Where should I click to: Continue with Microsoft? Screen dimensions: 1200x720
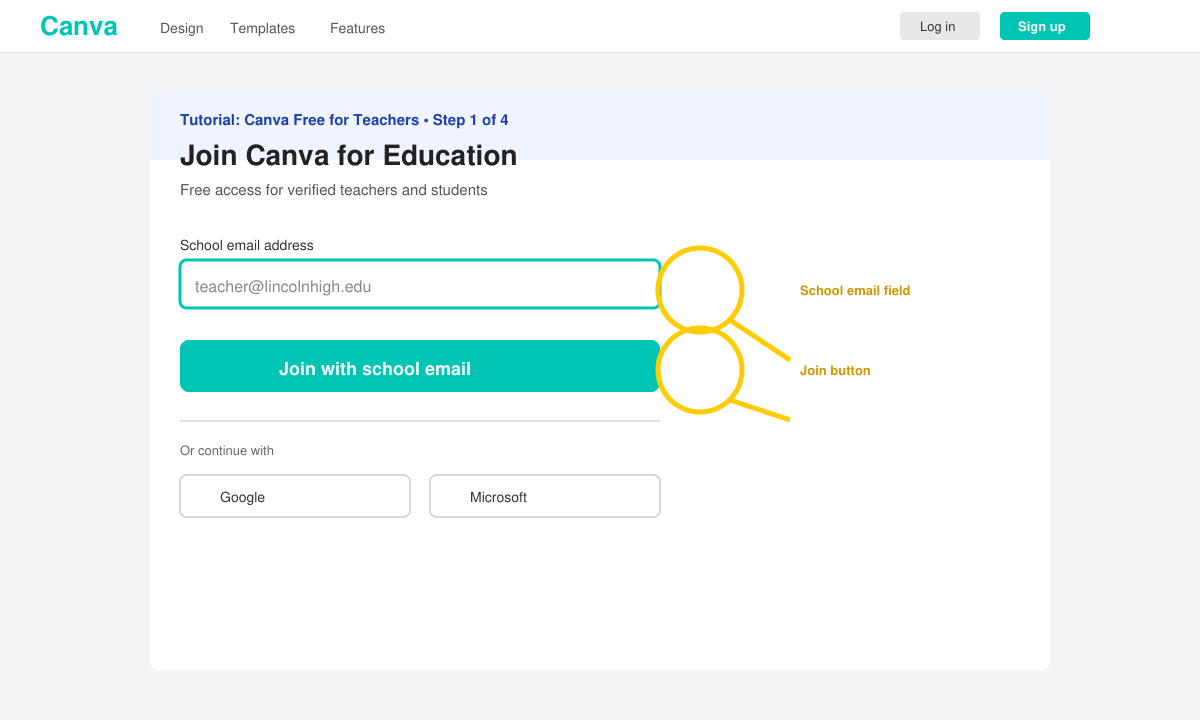(x=545, y=496)
